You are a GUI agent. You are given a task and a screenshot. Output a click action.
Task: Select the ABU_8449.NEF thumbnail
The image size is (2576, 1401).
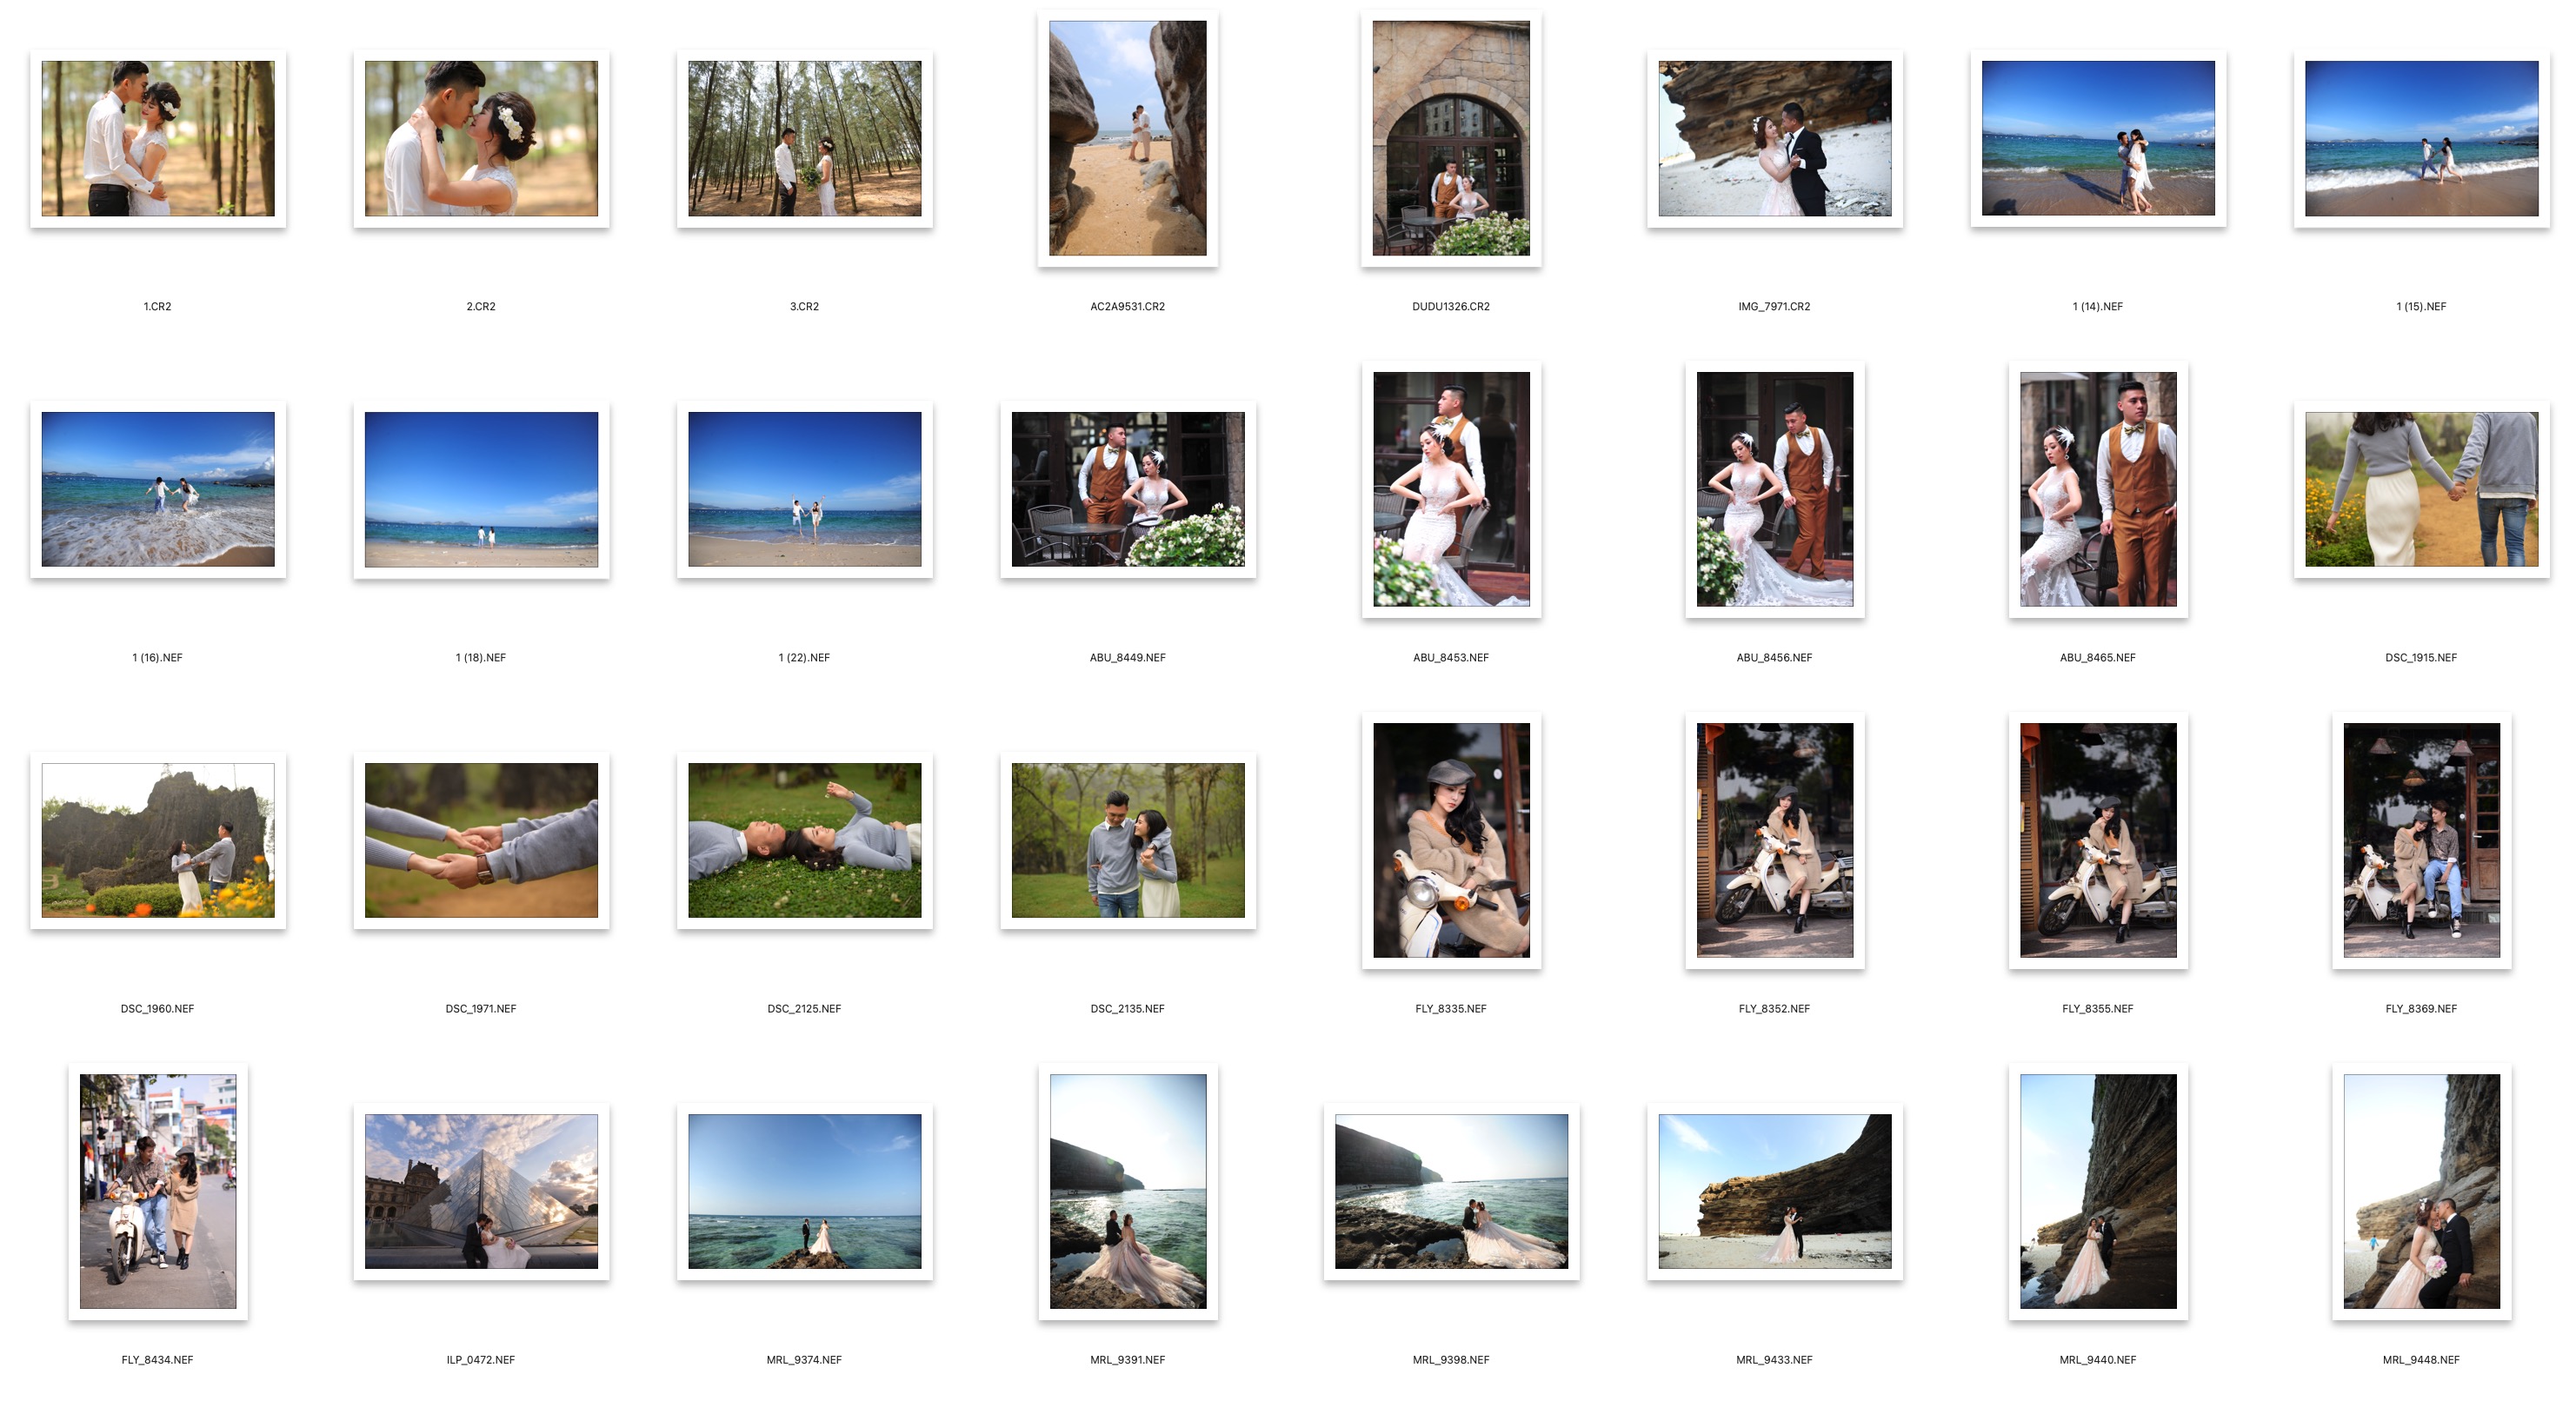click(x=1127, y=490)
